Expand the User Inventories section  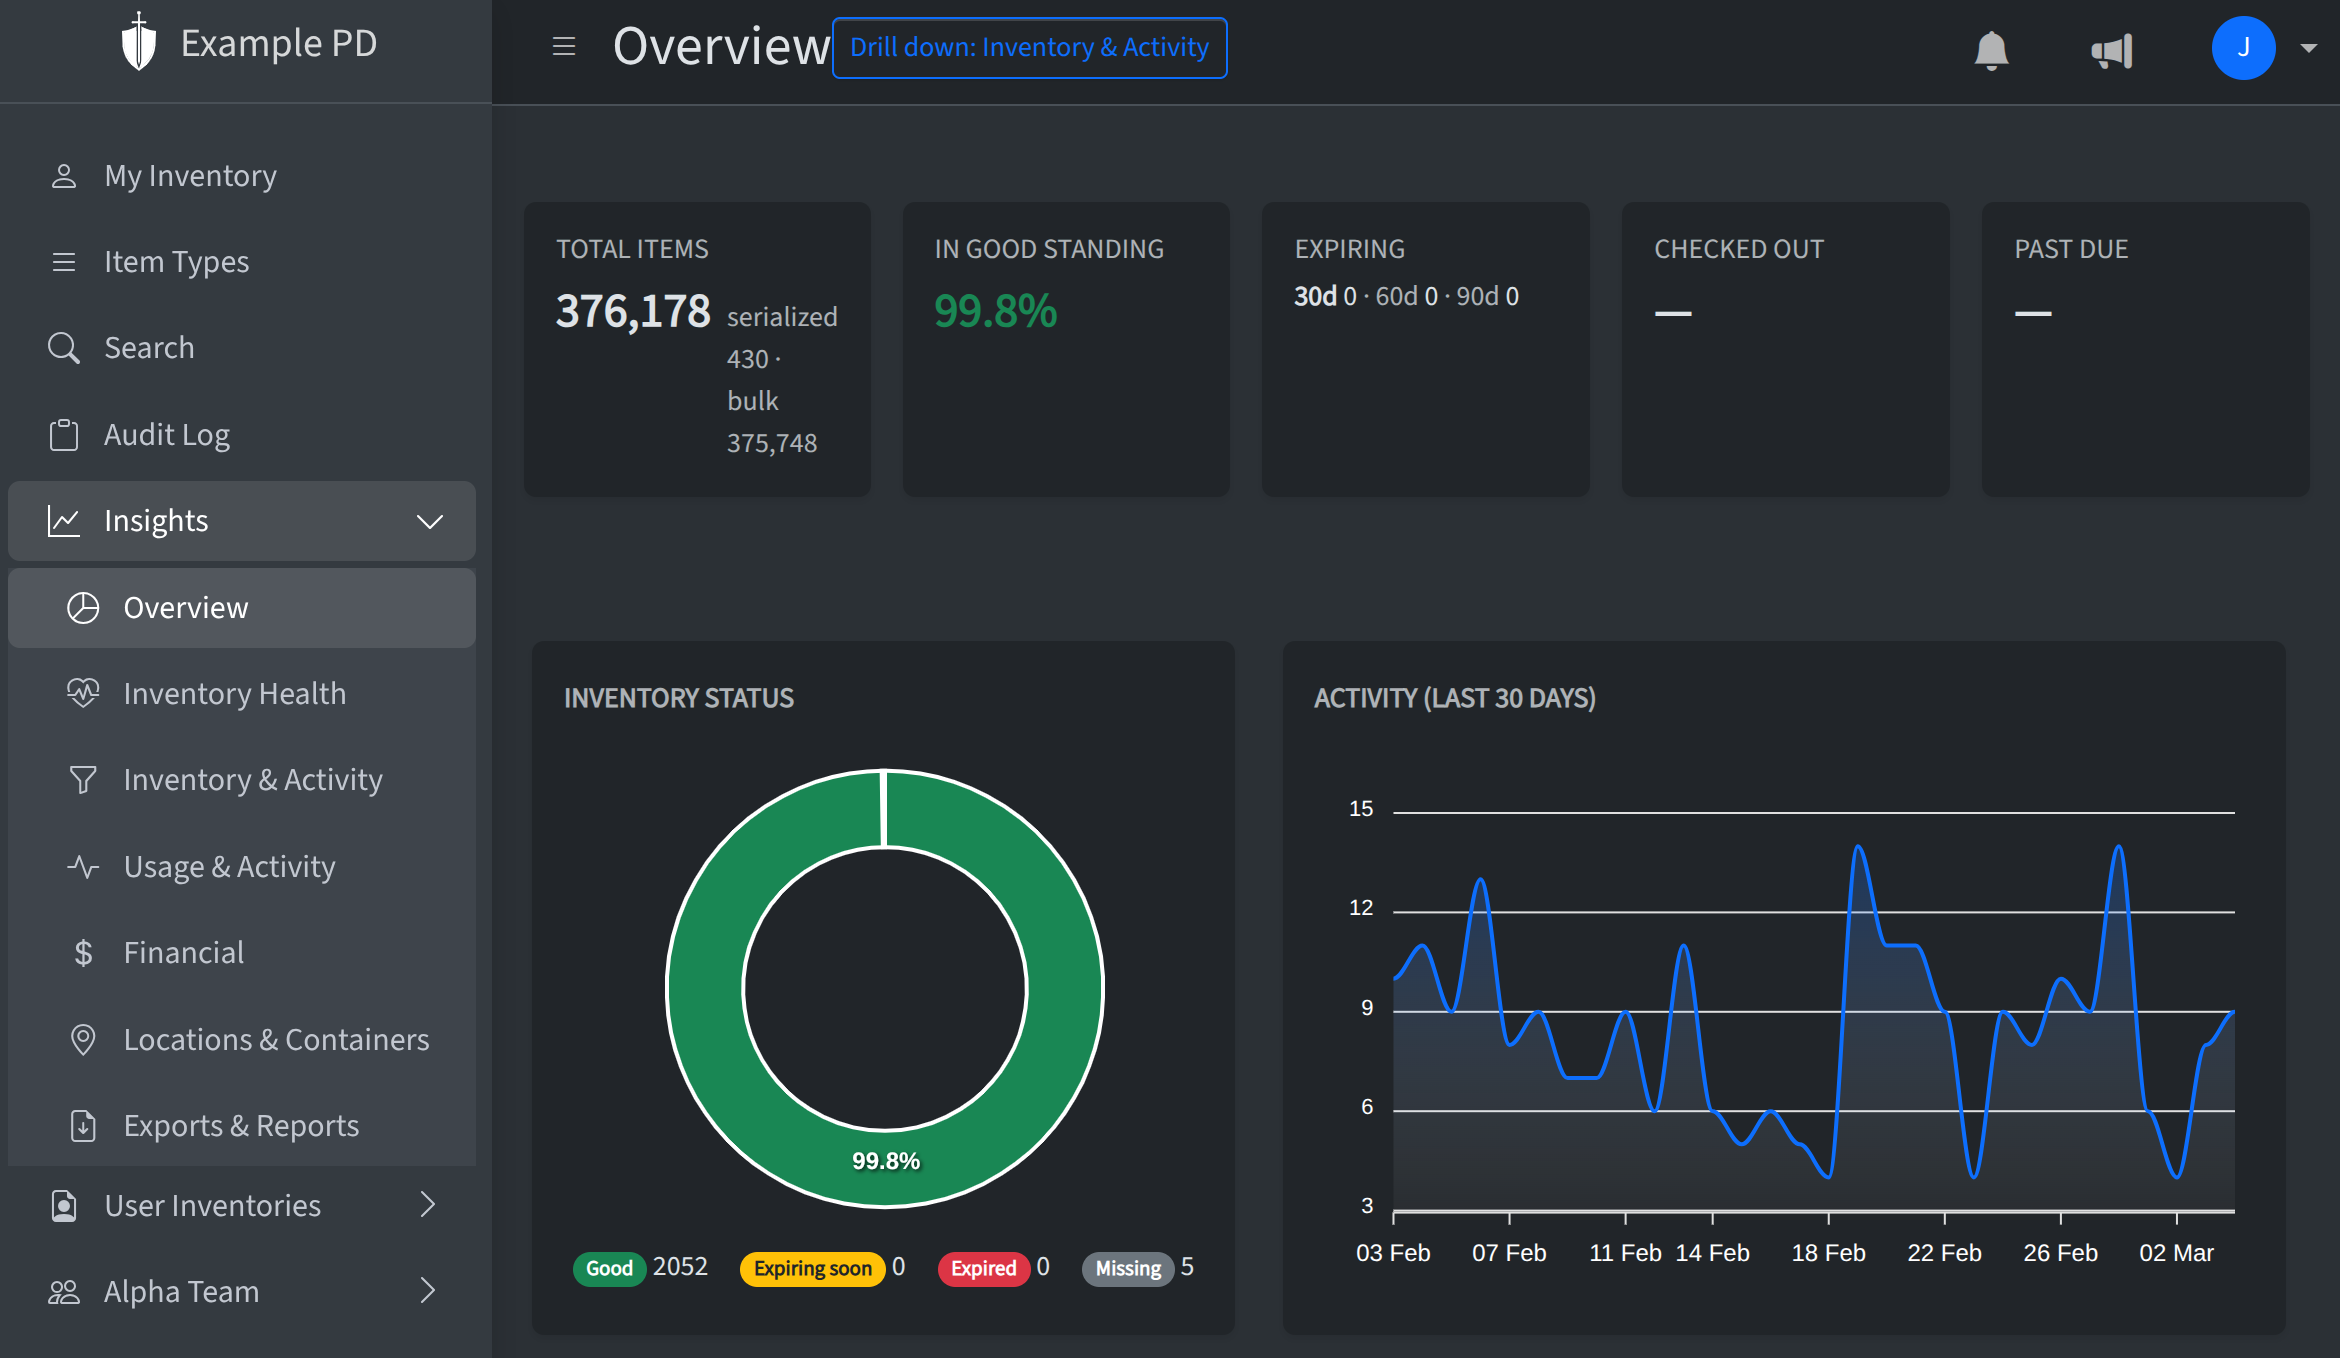pyautogui.click(x=429, y=1205)
